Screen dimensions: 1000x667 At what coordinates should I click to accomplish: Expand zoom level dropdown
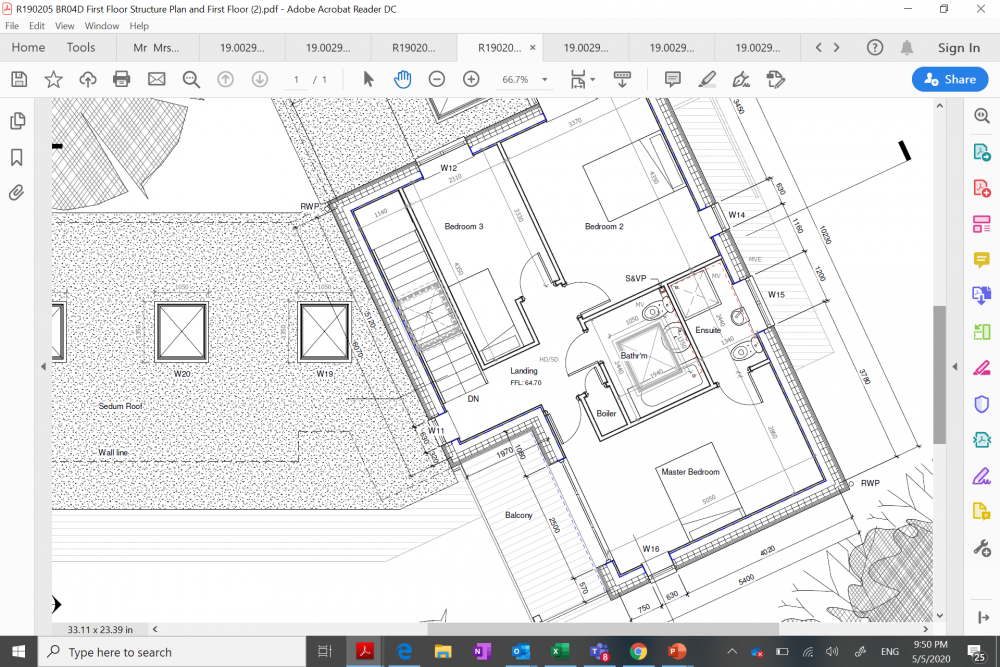pos(545,80)
